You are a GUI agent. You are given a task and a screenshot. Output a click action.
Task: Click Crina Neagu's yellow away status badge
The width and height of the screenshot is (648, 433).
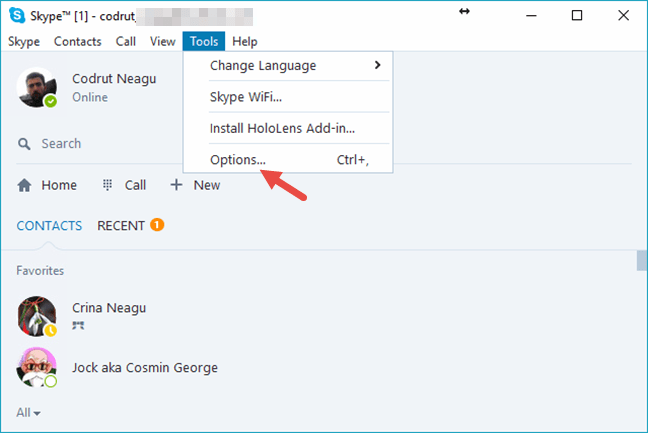point(51,330)
